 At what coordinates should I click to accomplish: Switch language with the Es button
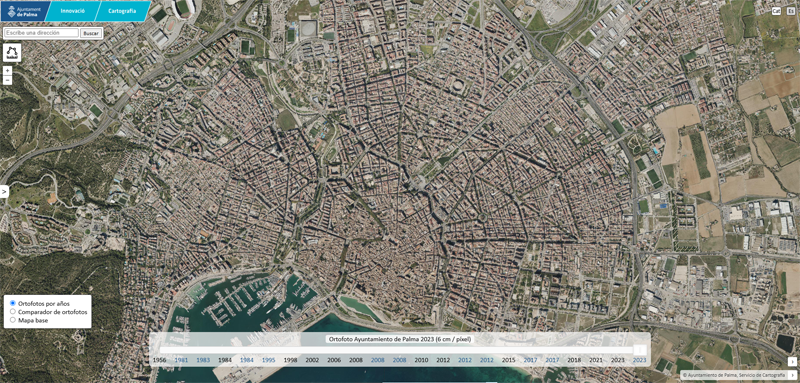(x=790, y=11)
